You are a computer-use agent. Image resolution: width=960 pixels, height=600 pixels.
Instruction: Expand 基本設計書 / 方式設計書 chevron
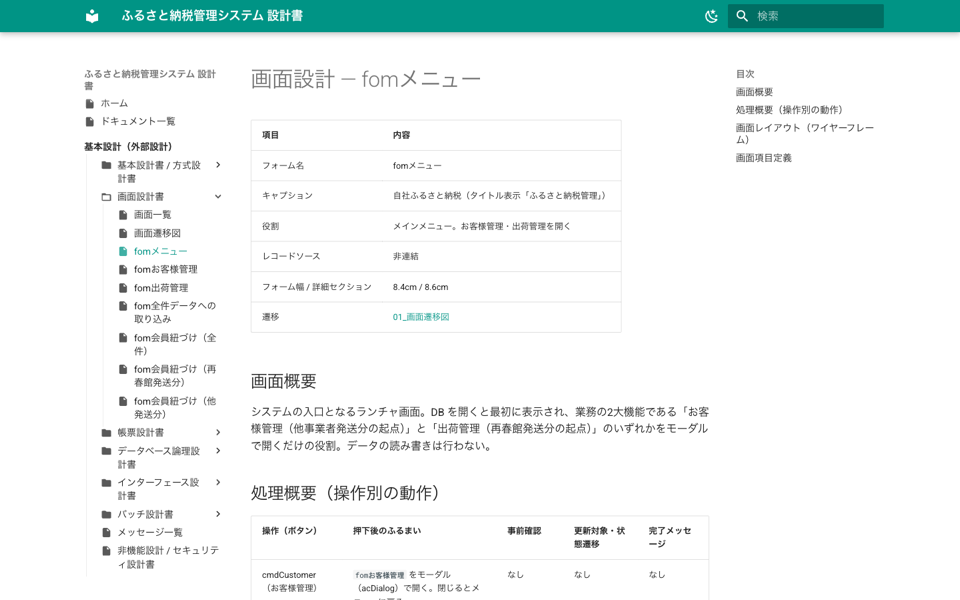pos(218,165)
